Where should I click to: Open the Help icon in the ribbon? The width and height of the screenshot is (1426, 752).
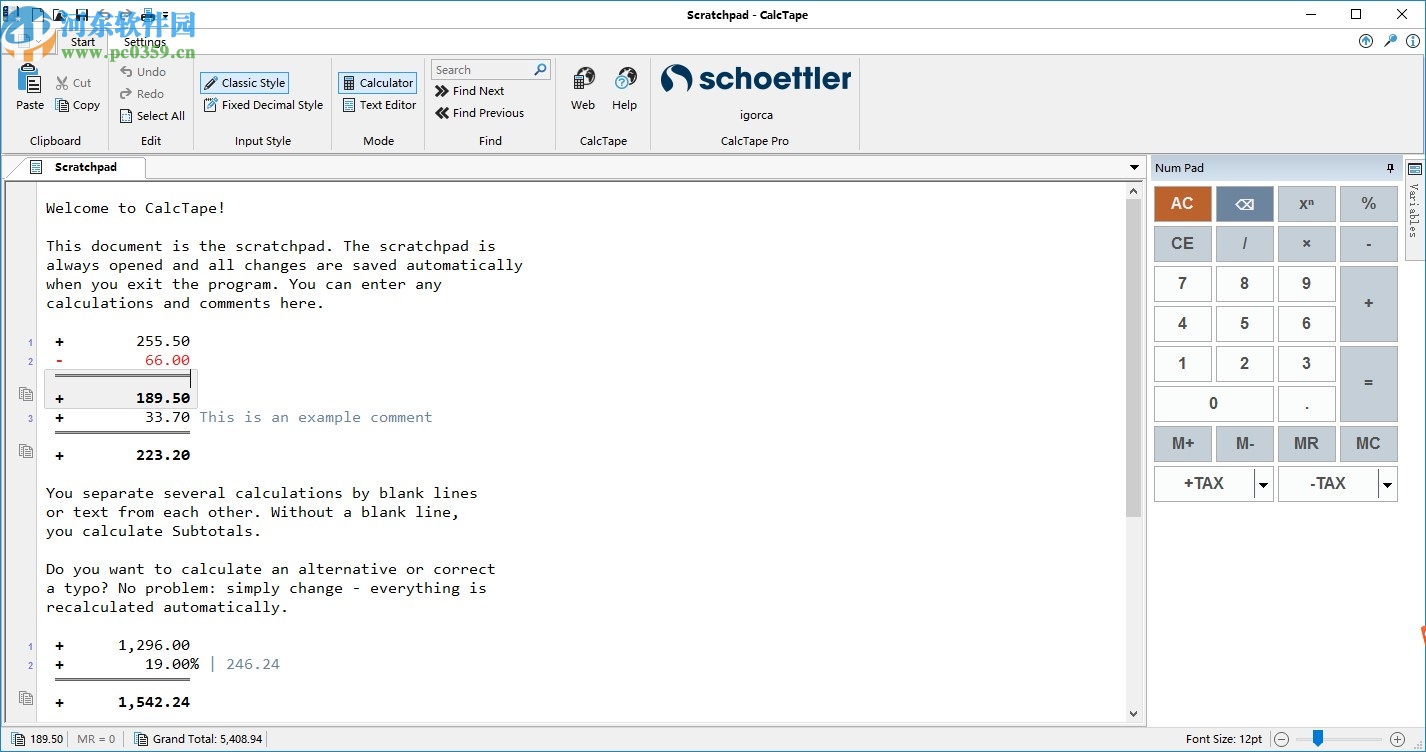(x=625, y=79)
